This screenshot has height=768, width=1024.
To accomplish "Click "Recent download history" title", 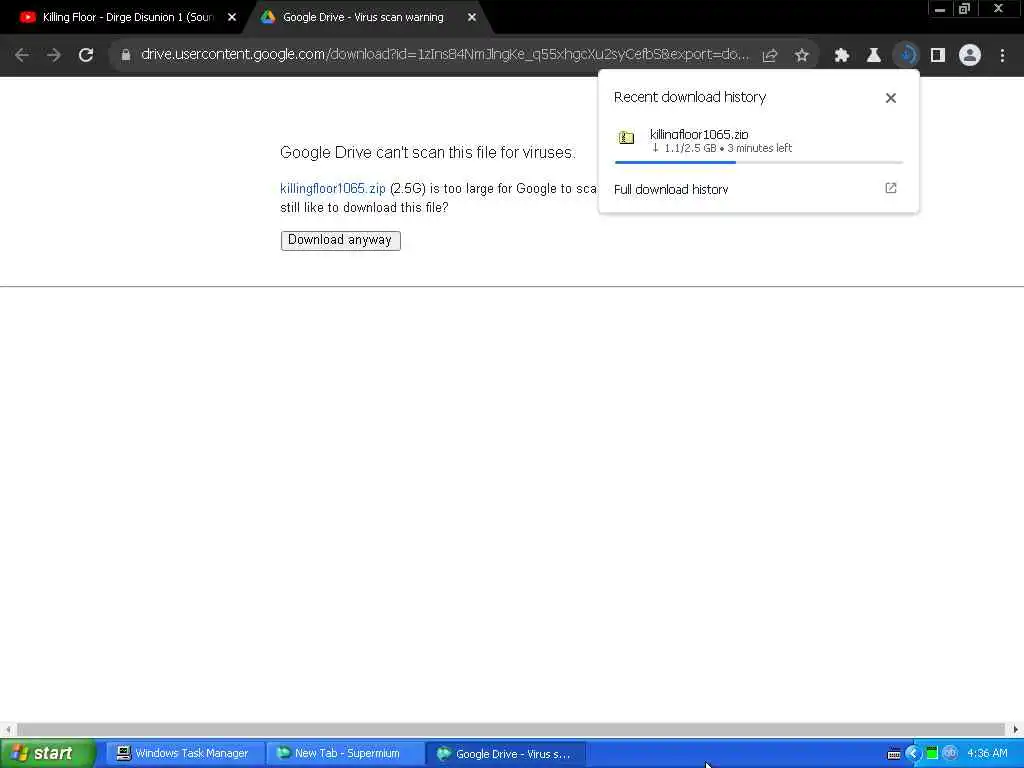I will point(690,97).
